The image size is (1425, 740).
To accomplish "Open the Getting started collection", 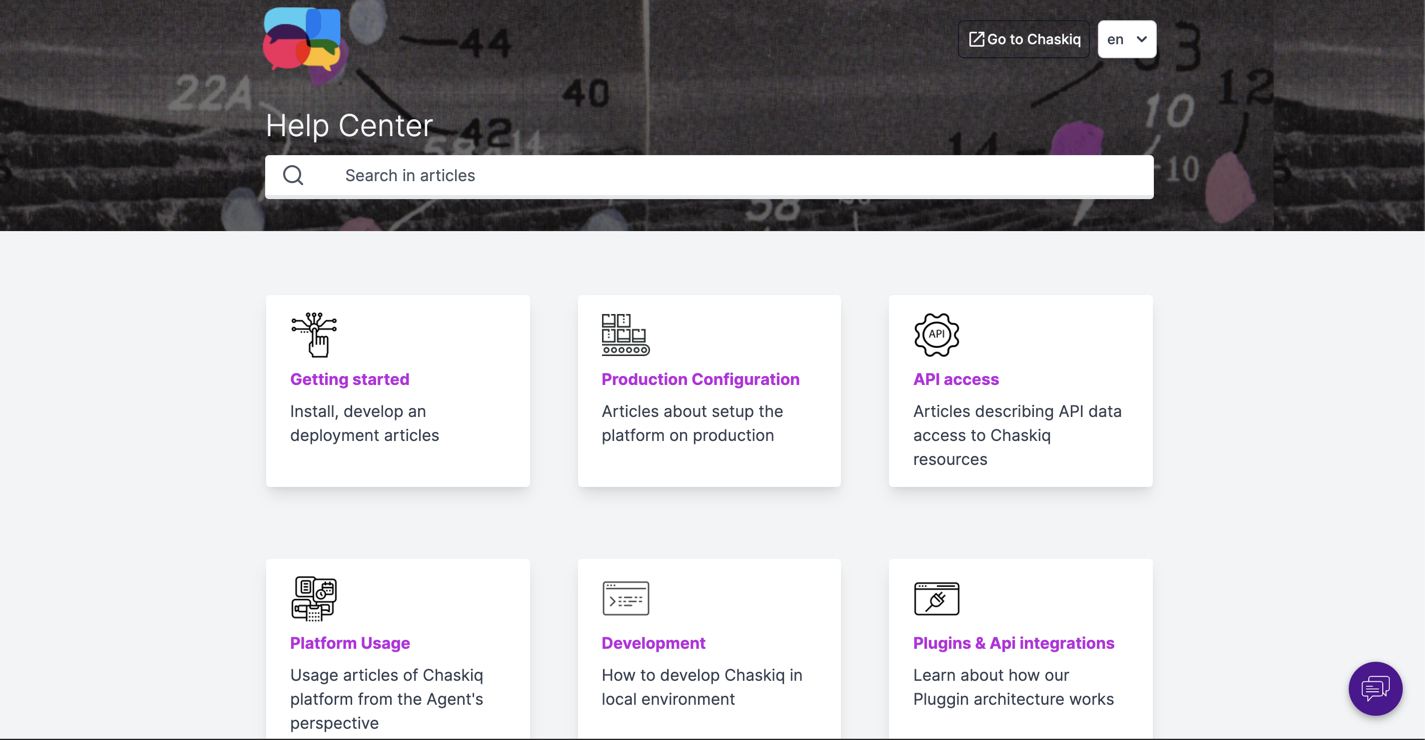I will tap(350, 379).
